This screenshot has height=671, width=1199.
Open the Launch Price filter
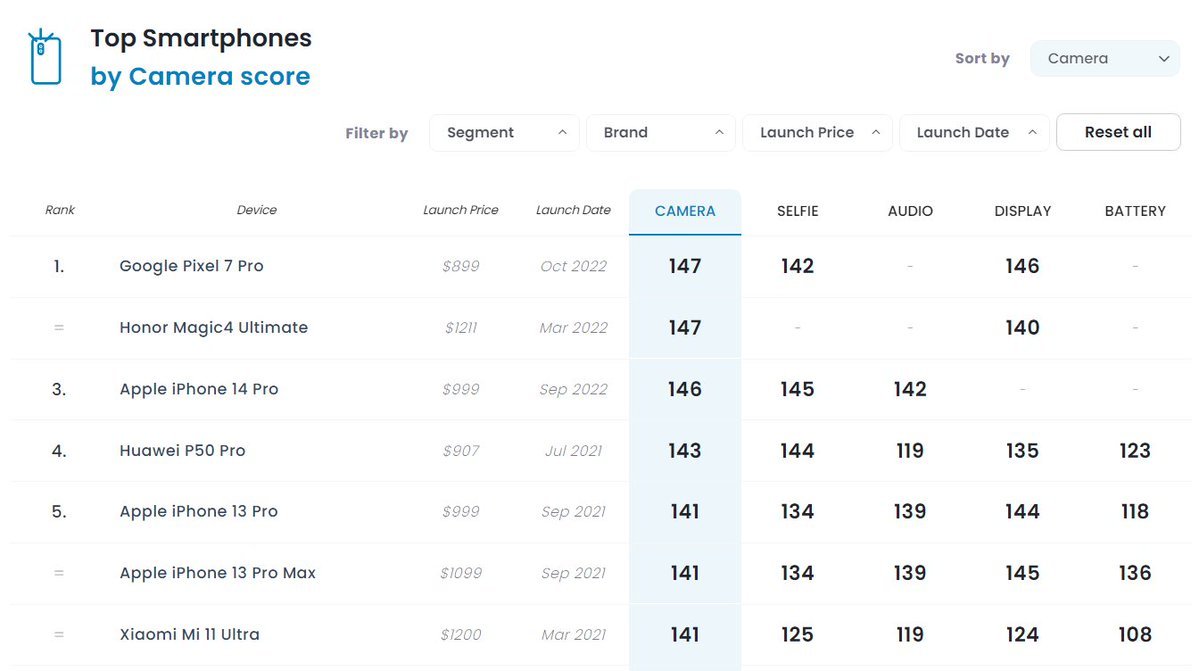(x=817, y=133)
